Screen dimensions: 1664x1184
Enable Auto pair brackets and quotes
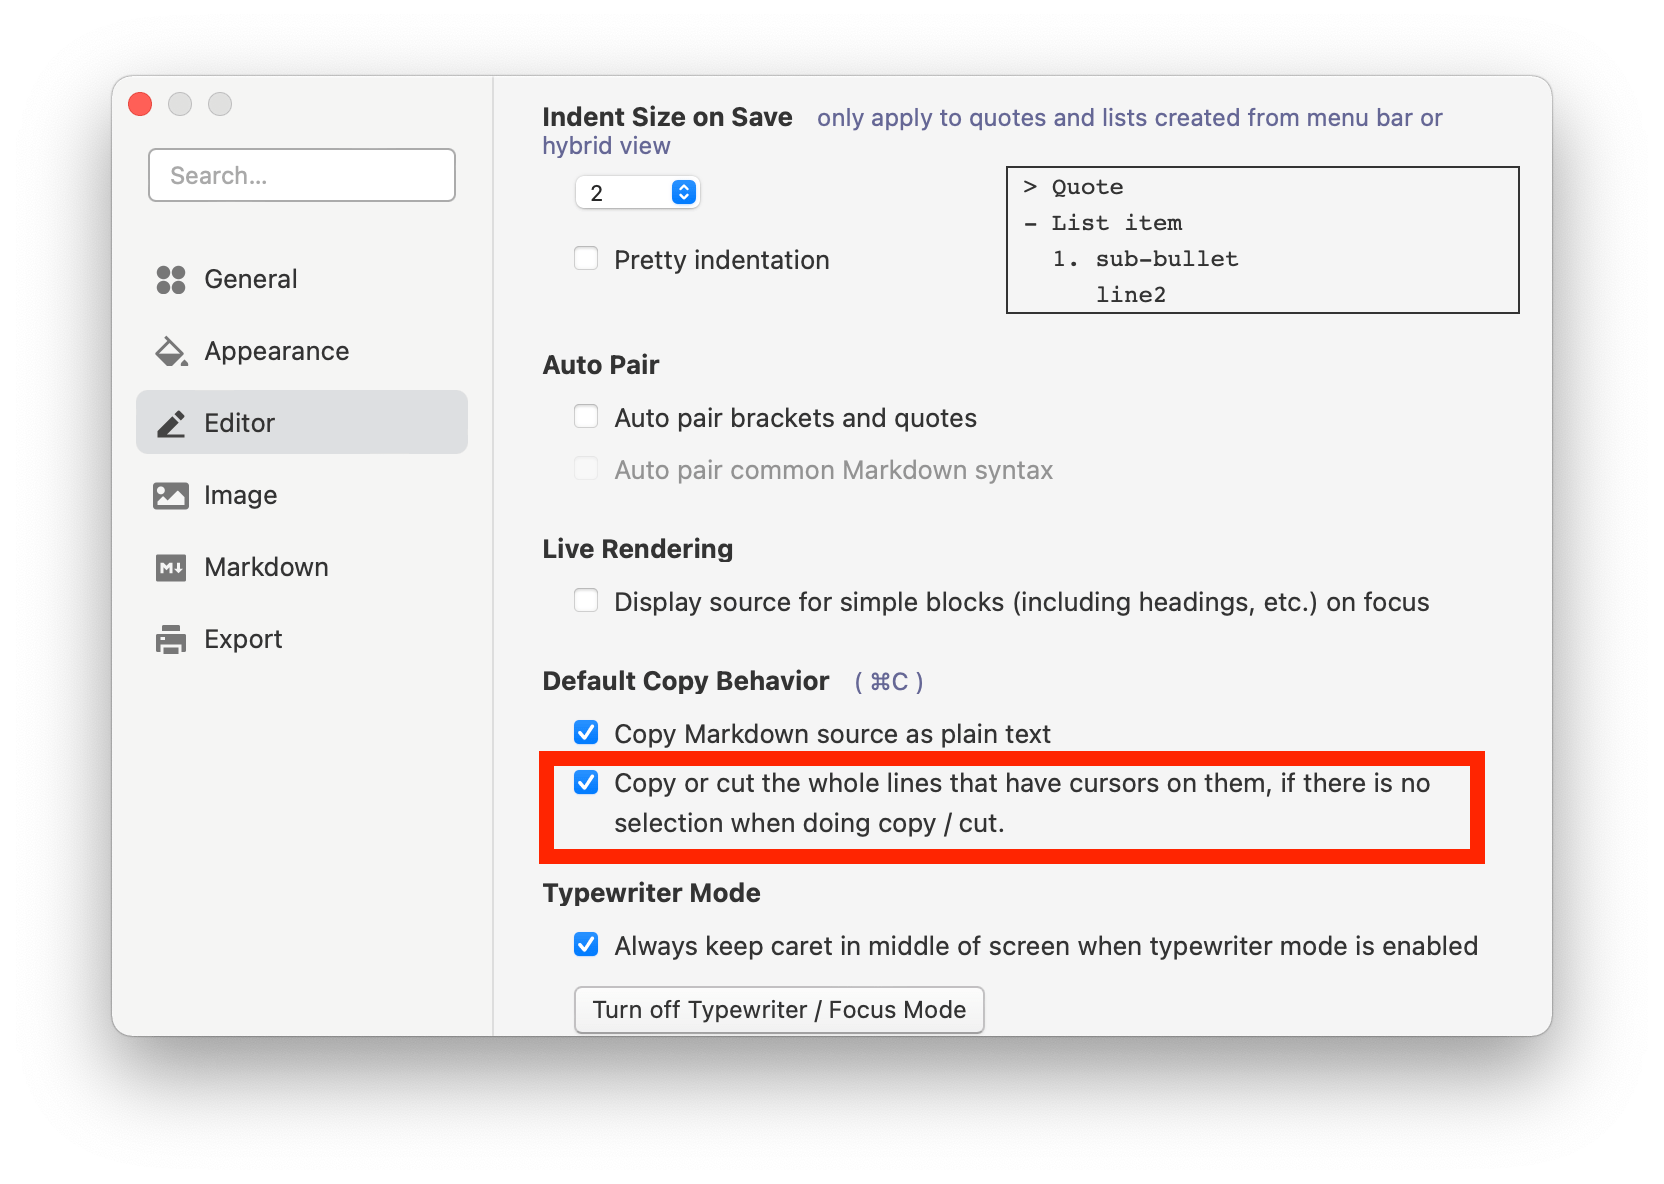(586, 417)
